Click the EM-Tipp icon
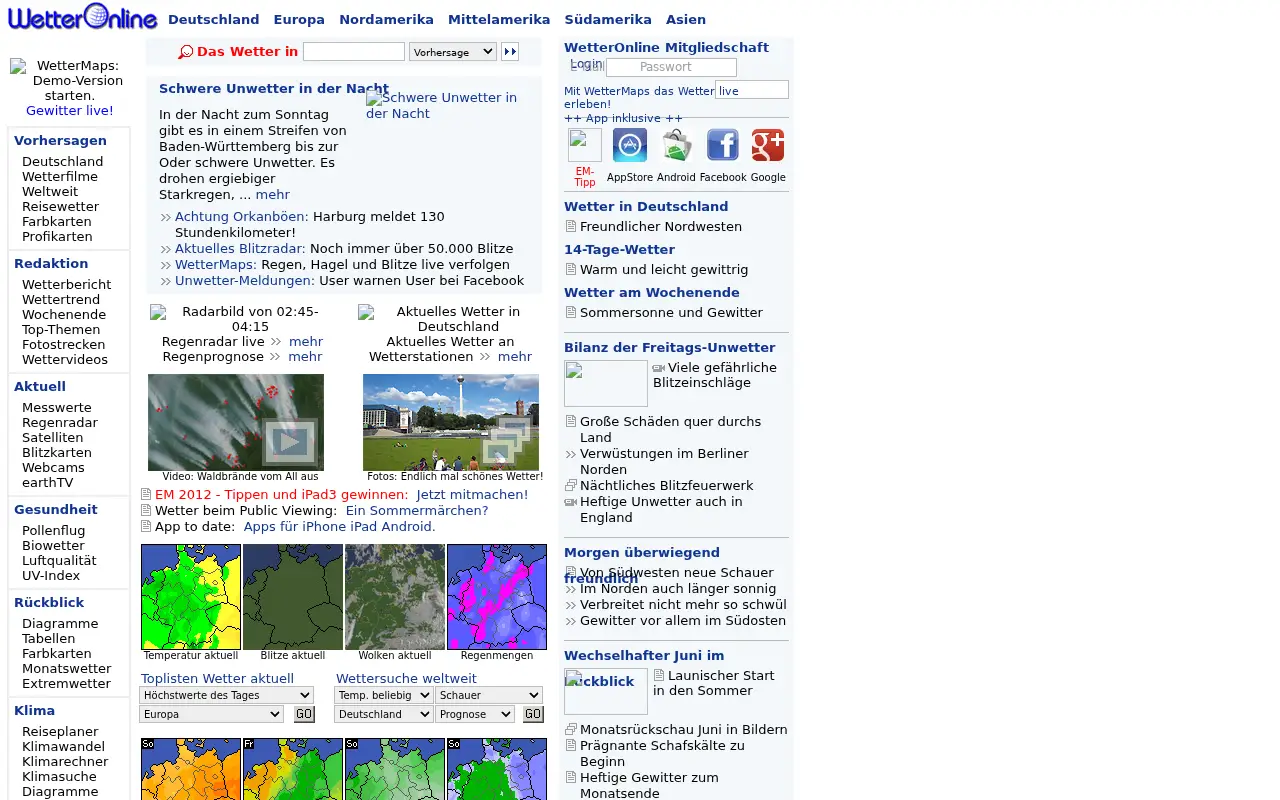The width and height of the screenshot is (1280, 800). (x=585, y=145)
